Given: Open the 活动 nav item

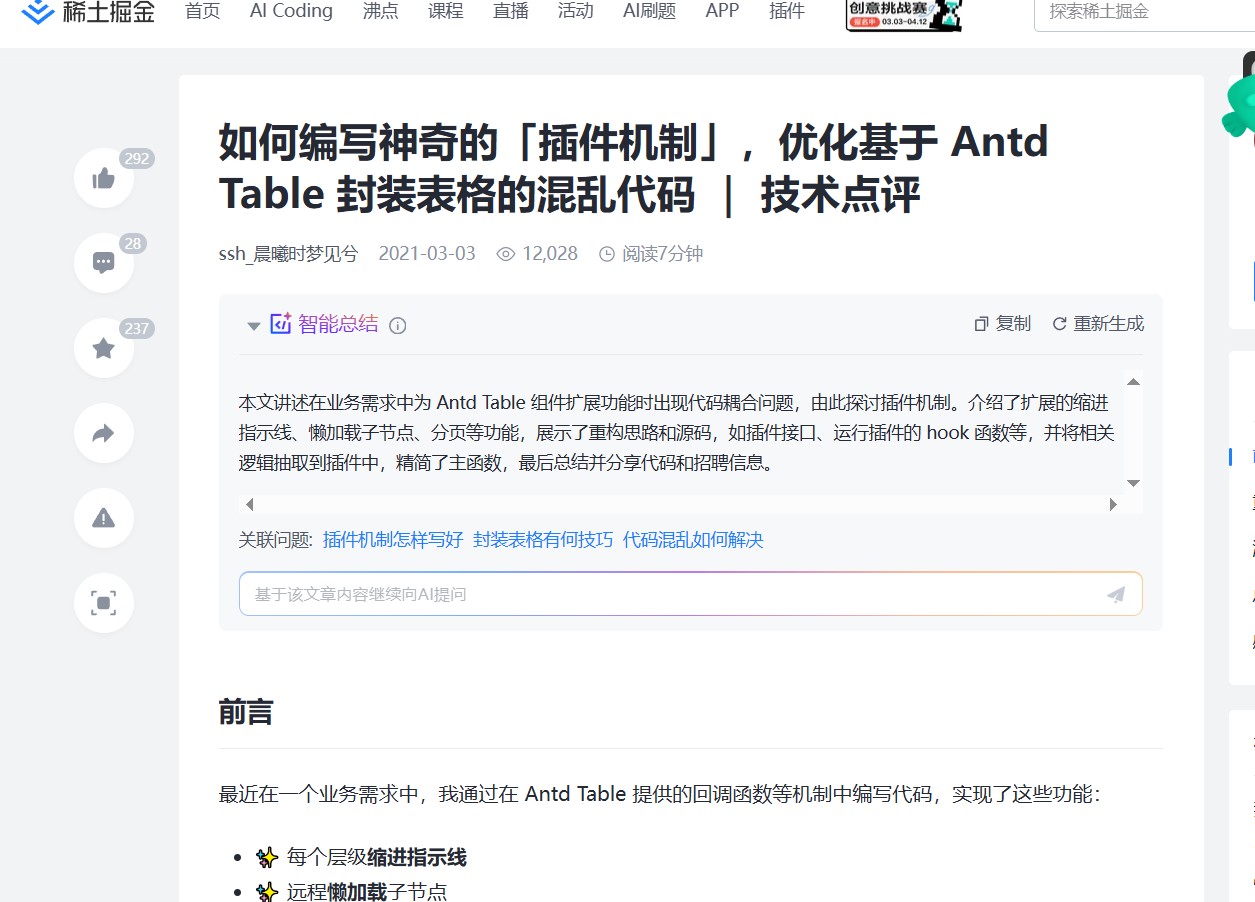Looking at the screenshot, I should click(x=575, y=11).
